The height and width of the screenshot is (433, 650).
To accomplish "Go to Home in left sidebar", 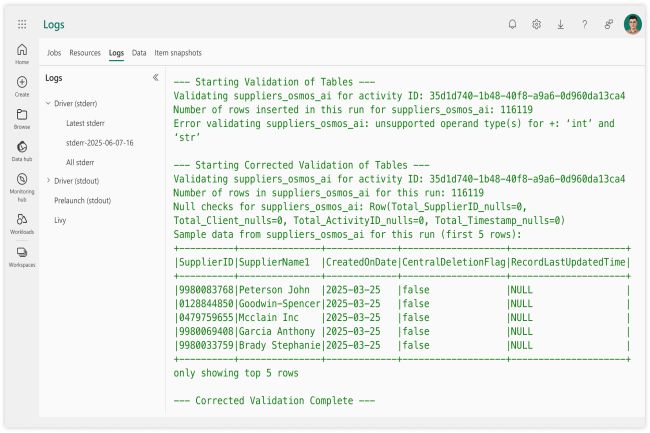I will [22, 54].
